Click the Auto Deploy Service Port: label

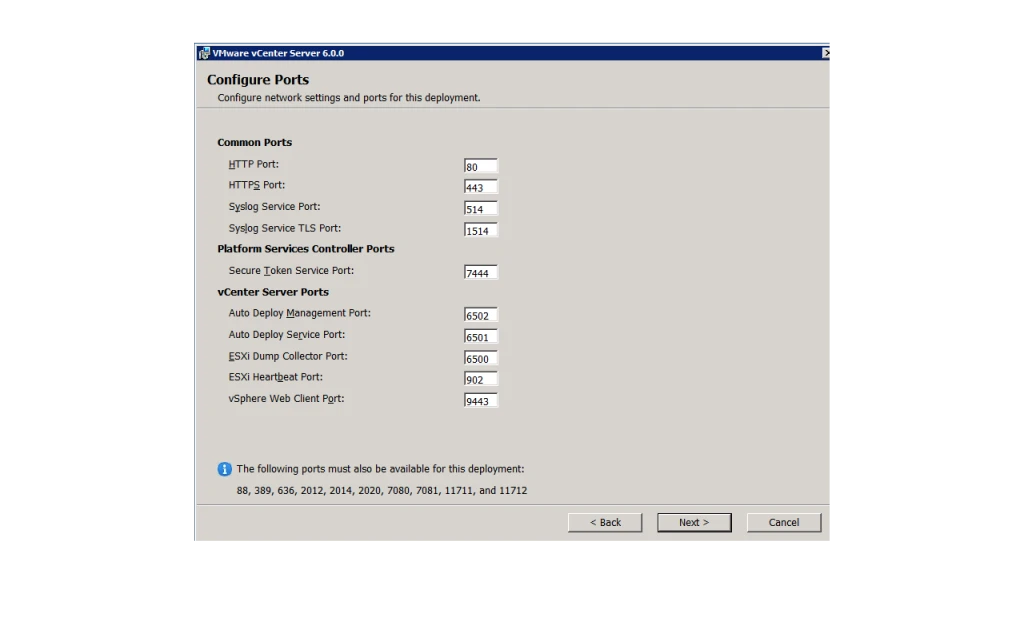pos(287,334)
